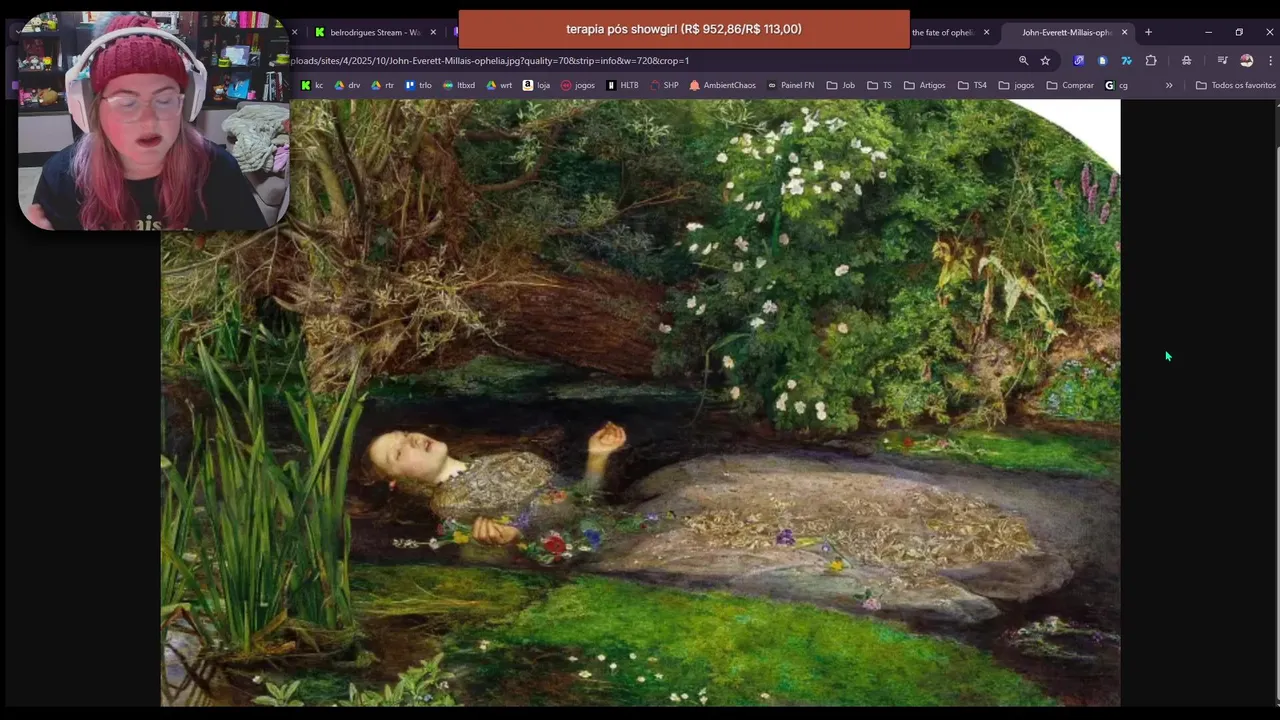This screenshot has width=1280, height=720.
Task: Click the teal extension icon beside Extensions
Action: [1126, 60]
